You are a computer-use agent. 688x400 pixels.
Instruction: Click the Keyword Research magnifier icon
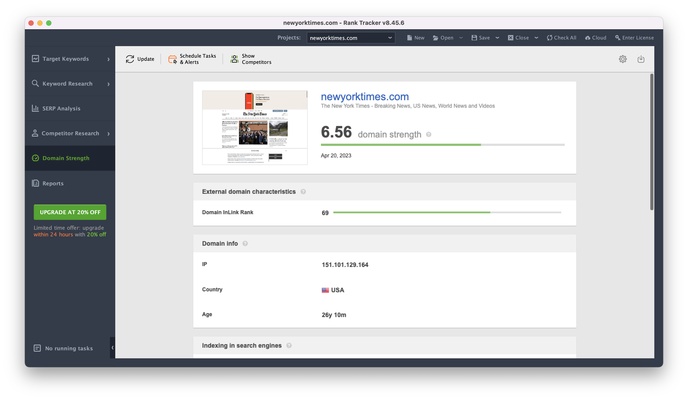pyautogui.click(x=36, y=83)
